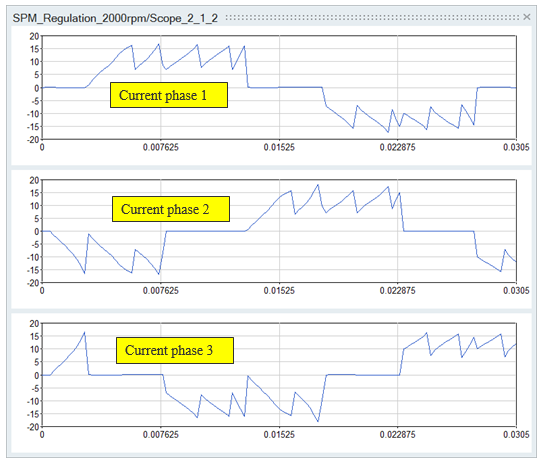Click the Current phase 2 yellow label
Image resolution: width=542 pixels, height=461 pixels.
pos(171,209)
